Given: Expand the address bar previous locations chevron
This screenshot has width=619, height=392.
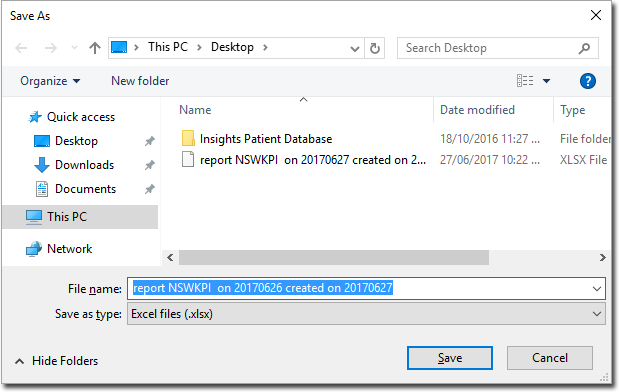Looking at the screenshot, I should pos(355,49).
